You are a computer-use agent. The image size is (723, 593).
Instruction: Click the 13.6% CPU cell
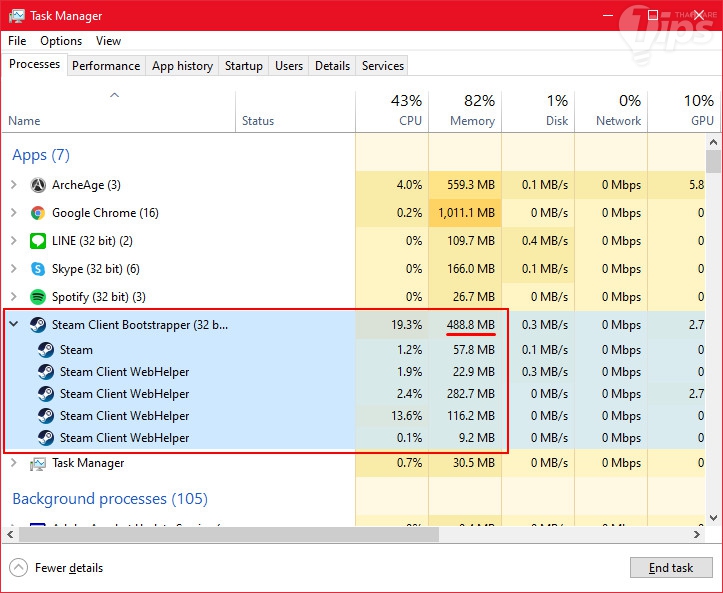tap(392, 416)
